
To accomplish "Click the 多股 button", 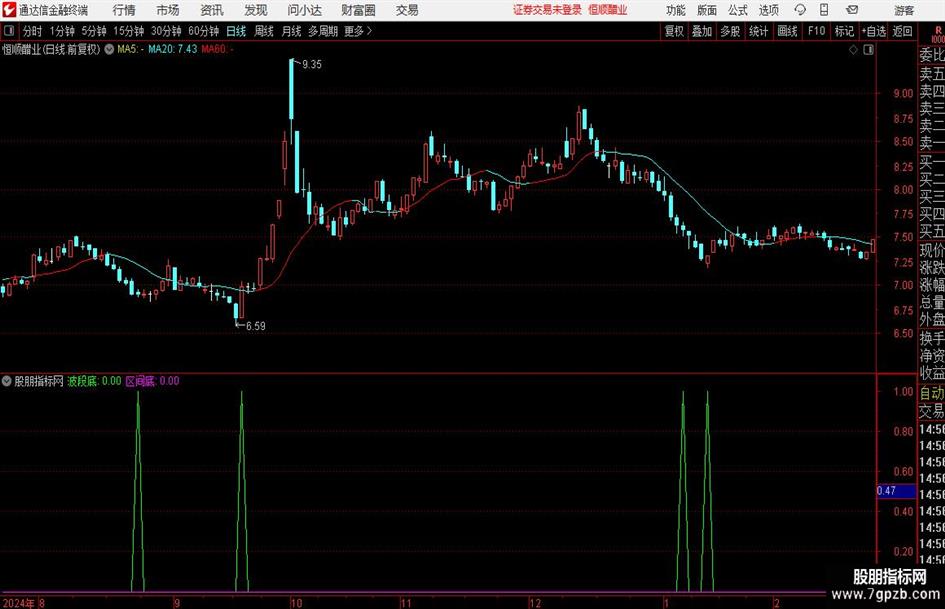I will click(x=730, y=31).
